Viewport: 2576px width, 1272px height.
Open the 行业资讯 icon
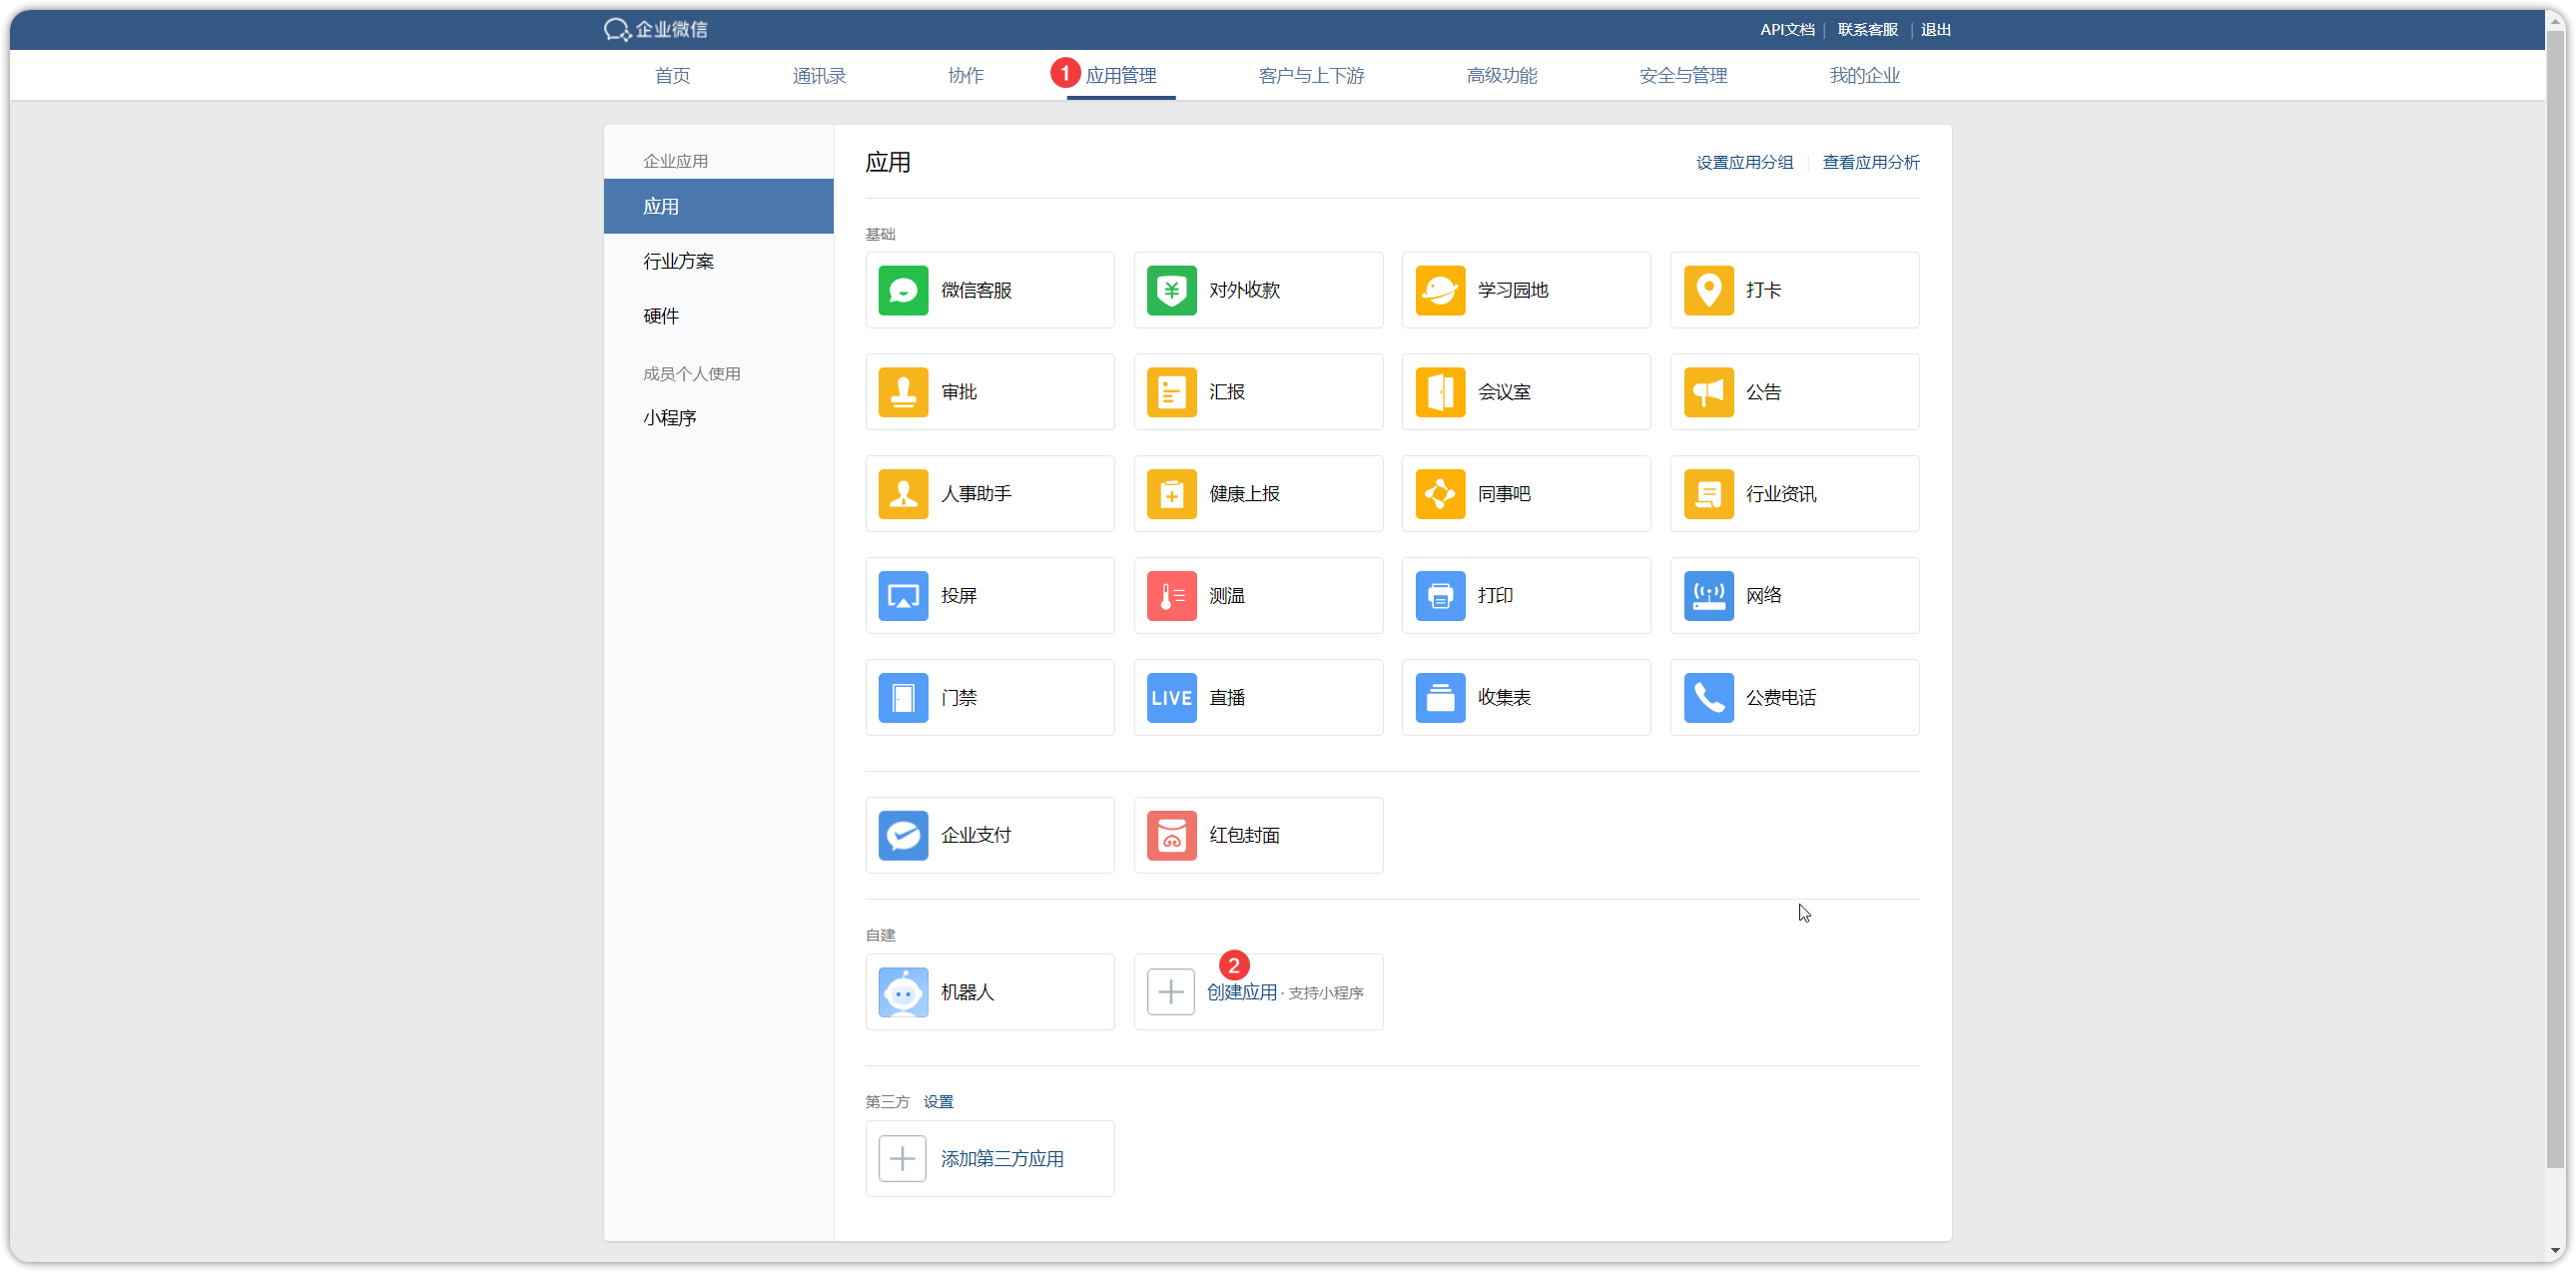click(x=1708, y=494)
